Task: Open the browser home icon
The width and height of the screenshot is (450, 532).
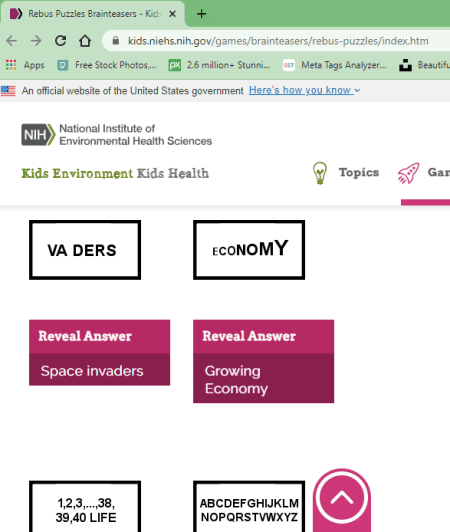Action: point(85,41)
